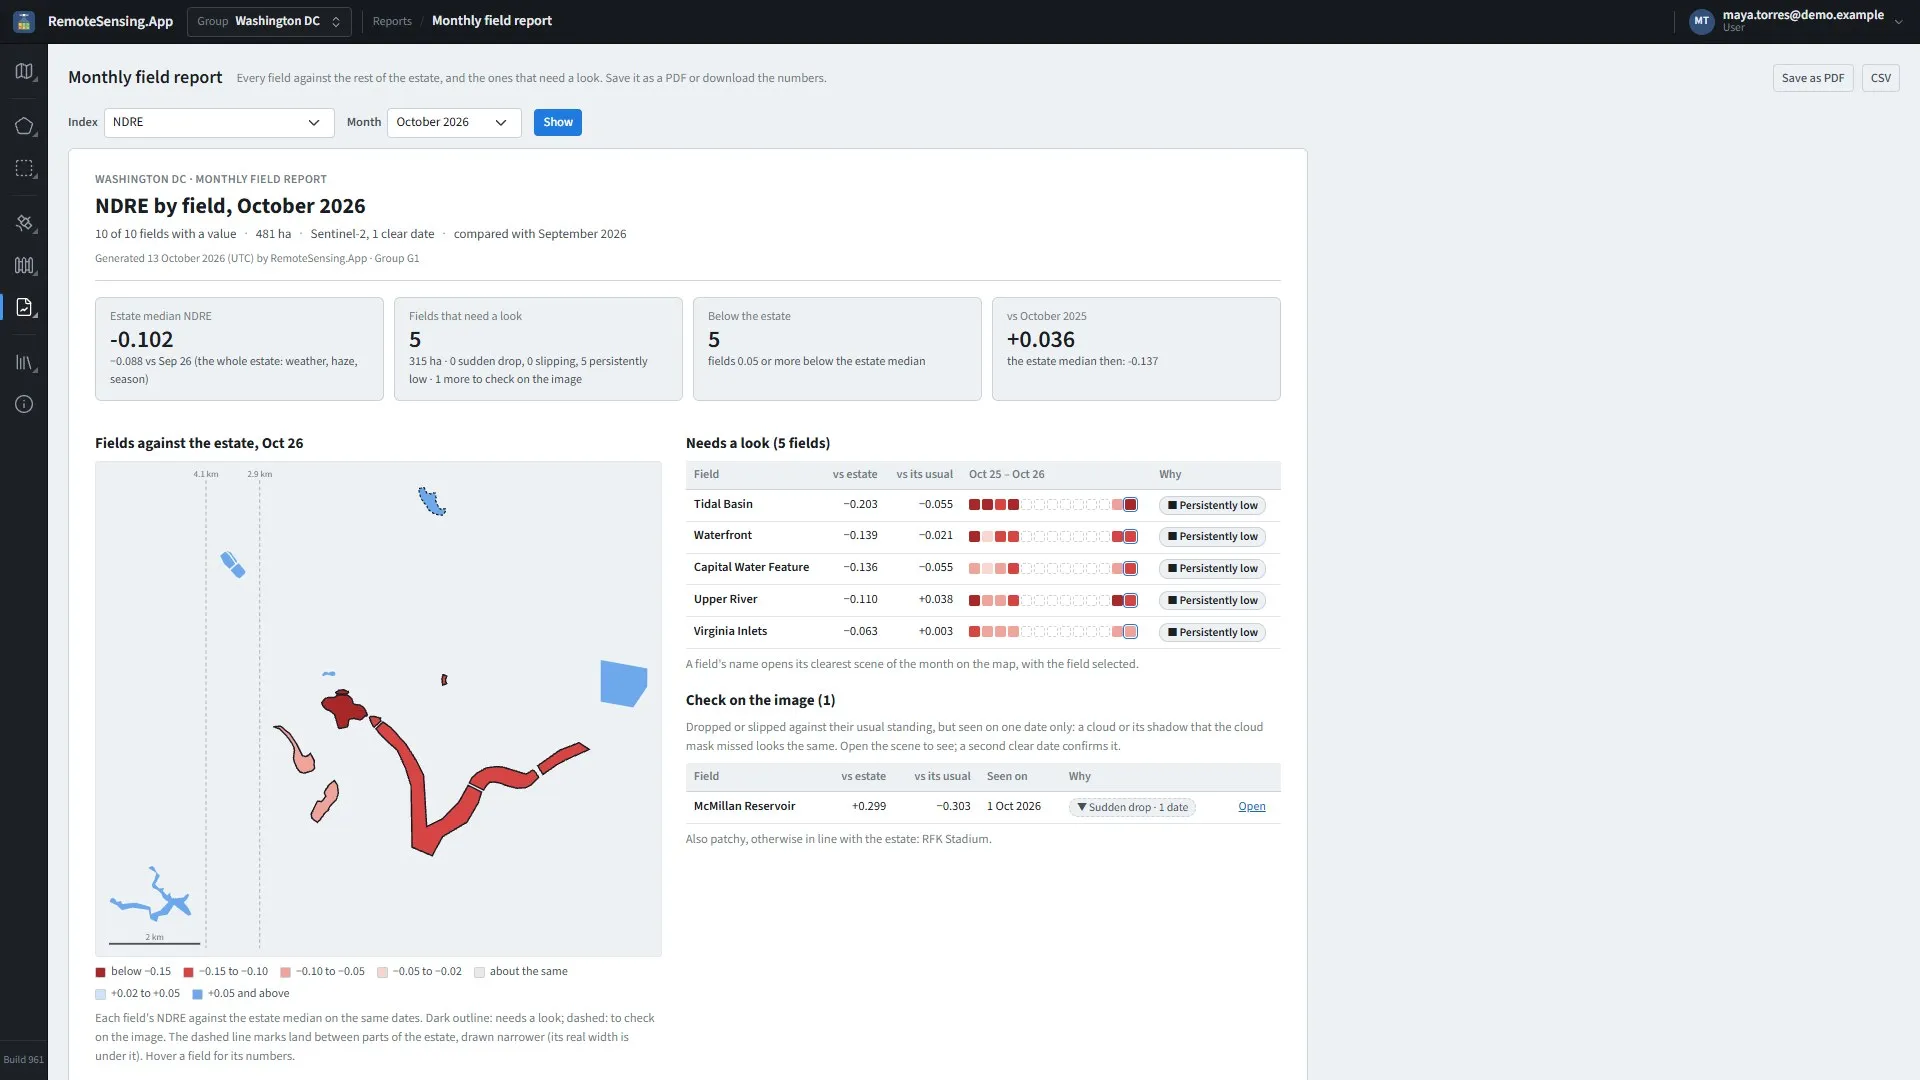Open the three-columns compare icon in the sidebar
1920x1080 pixels.
tap(24, 265)
